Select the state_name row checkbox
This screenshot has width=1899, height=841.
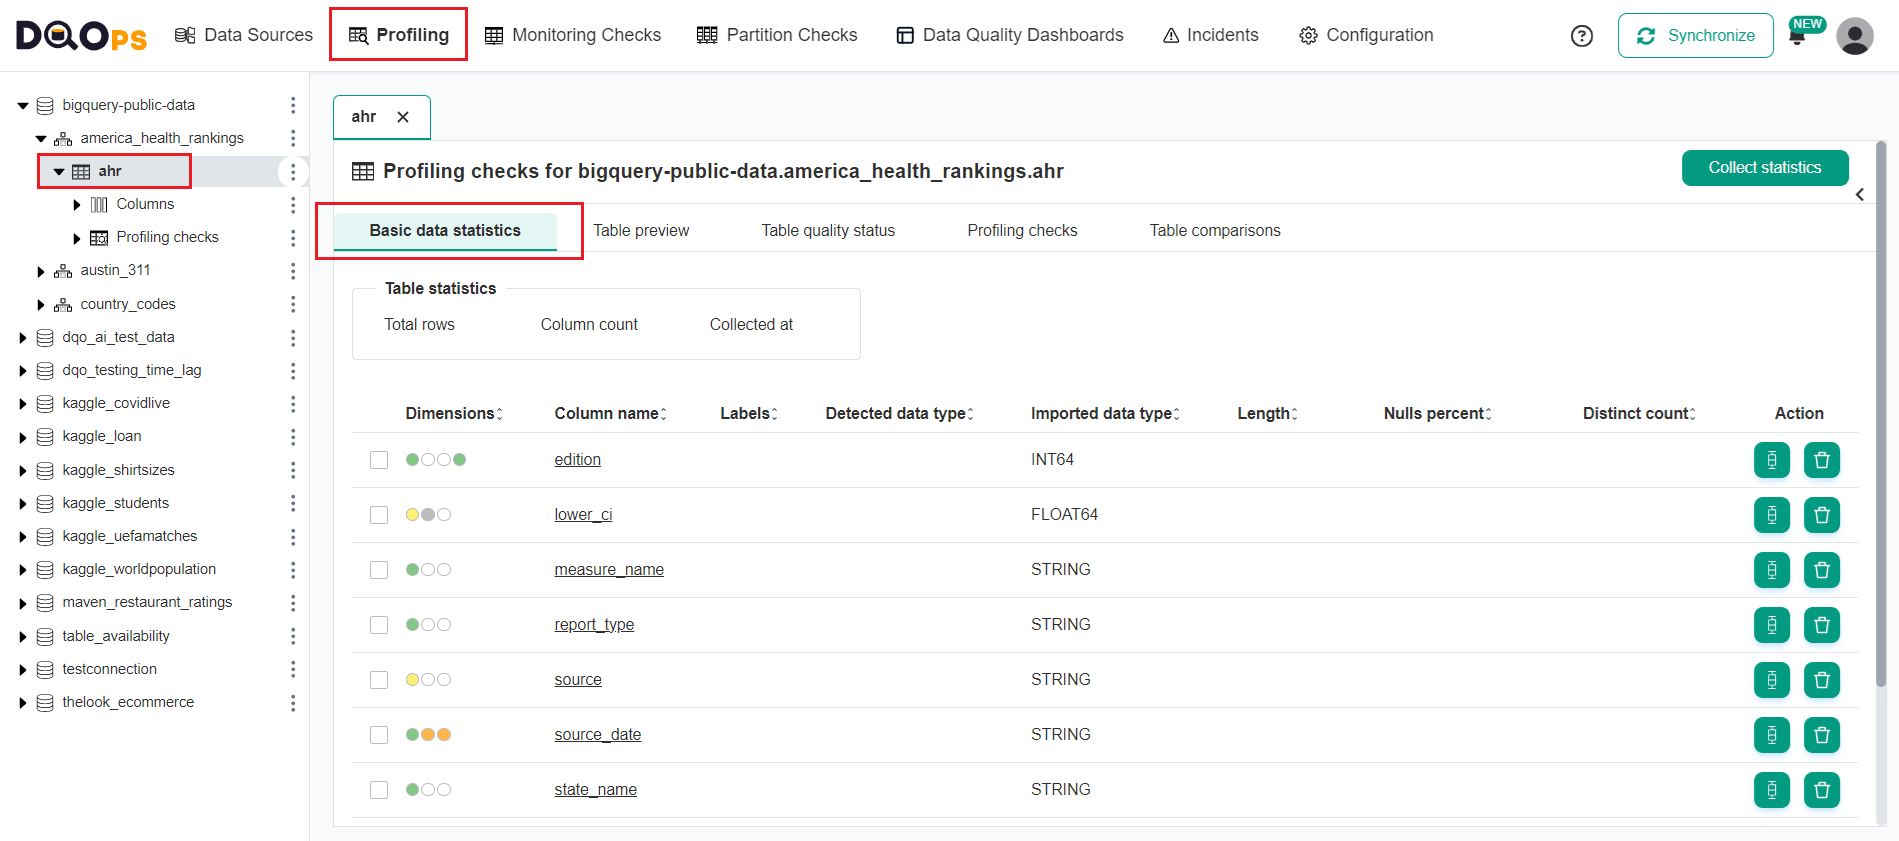click(x=379, y=790)
